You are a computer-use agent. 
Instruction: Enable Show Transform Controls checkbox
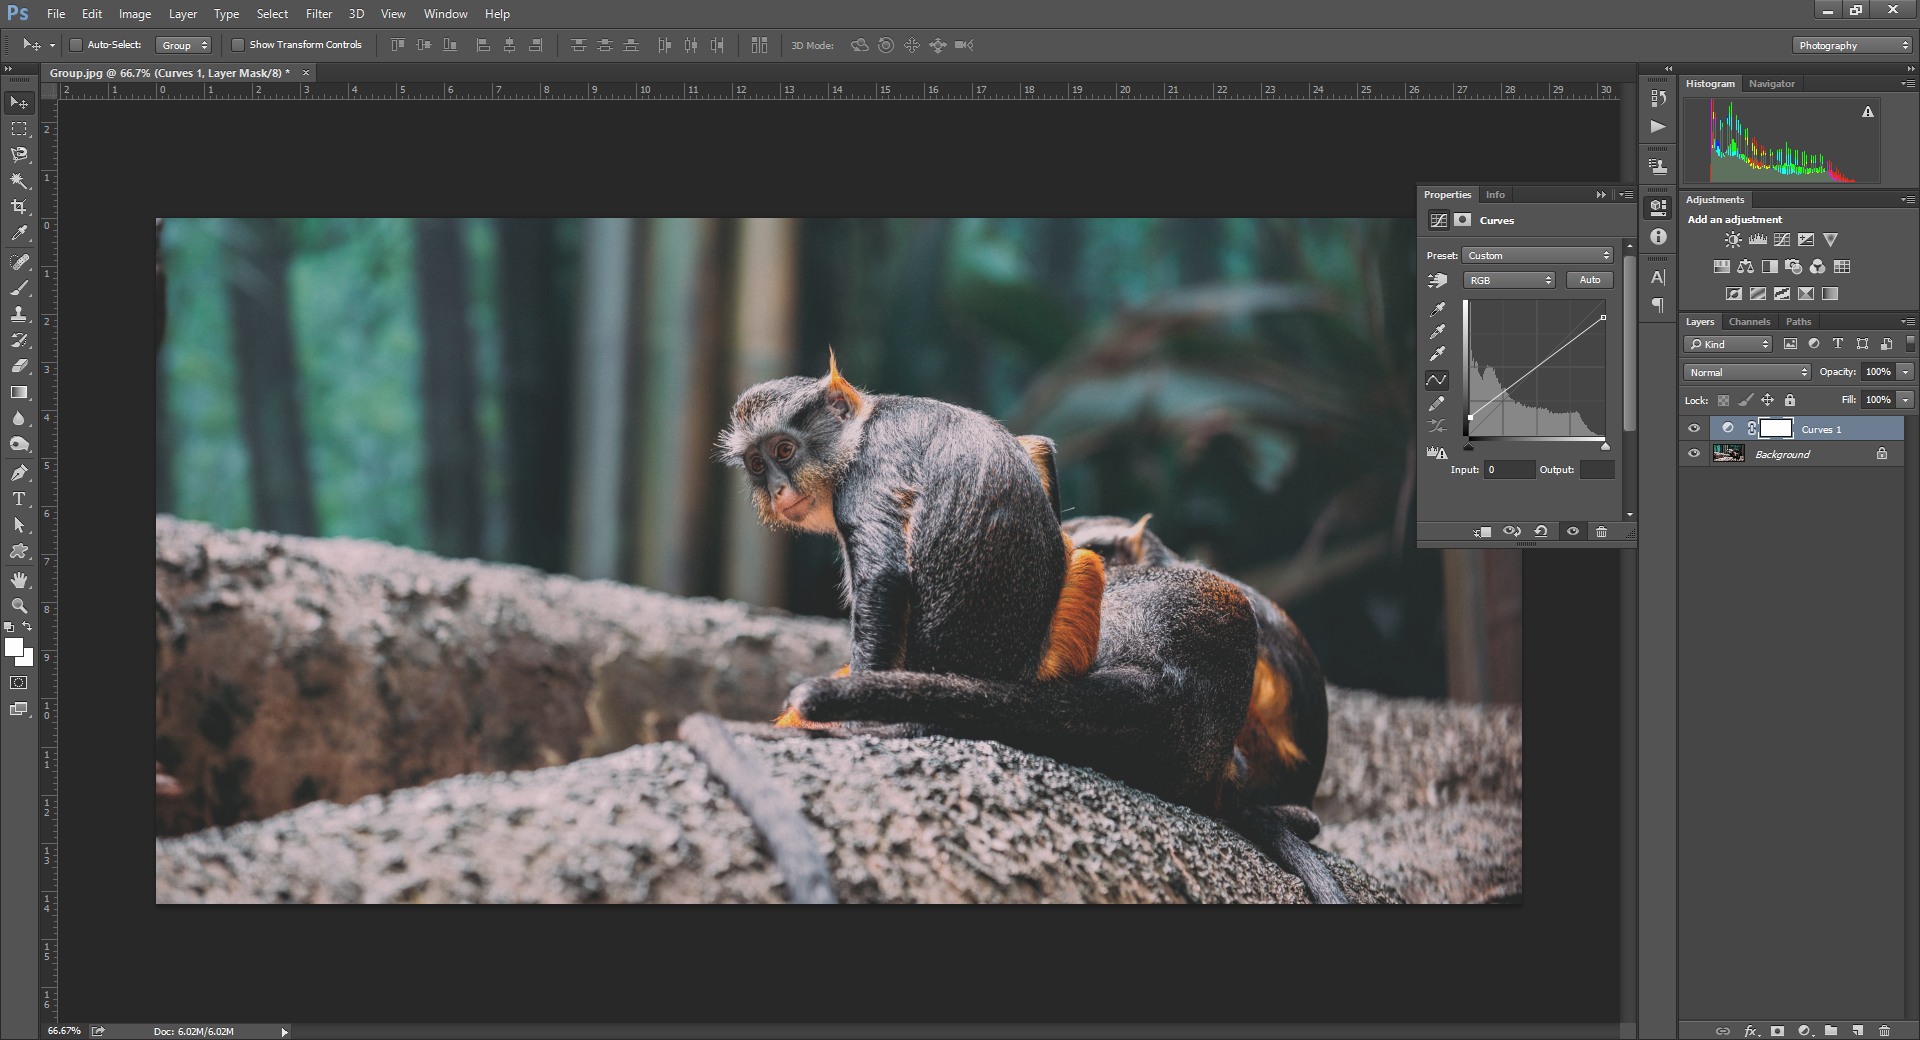[x=238, y=45]
